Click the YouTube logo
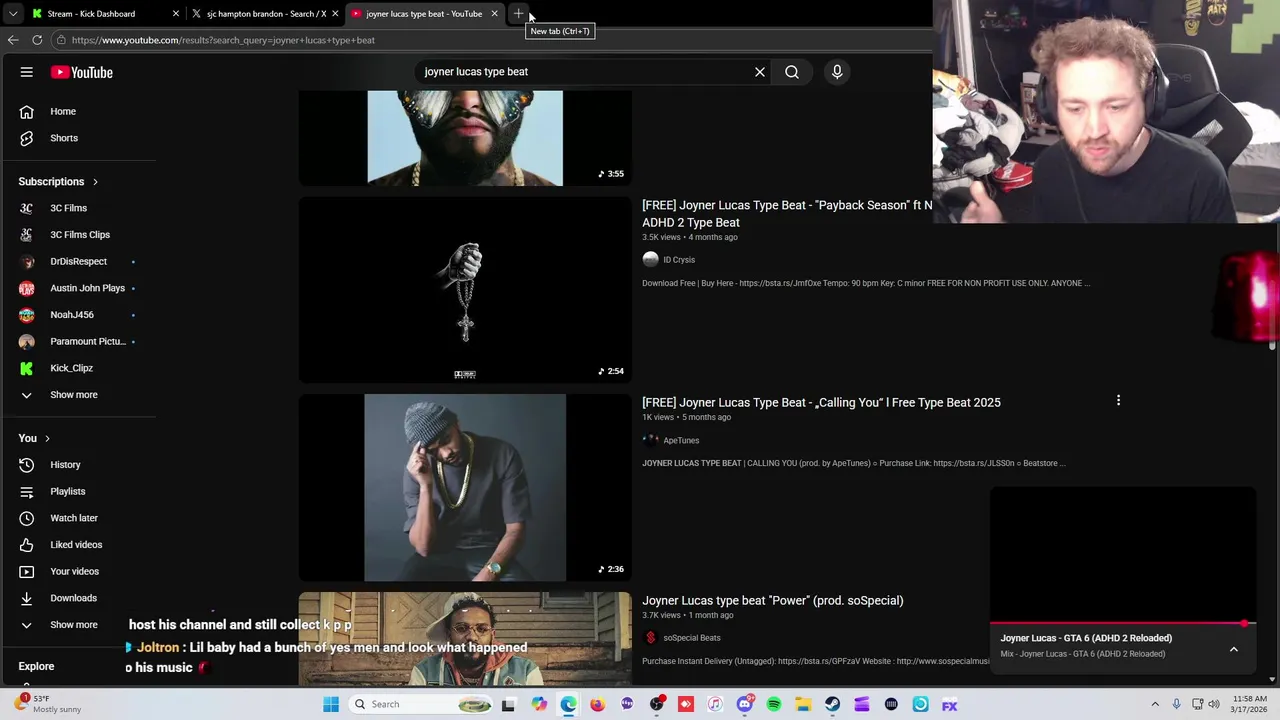1280x720 pixels. click(x=82, y=72)
